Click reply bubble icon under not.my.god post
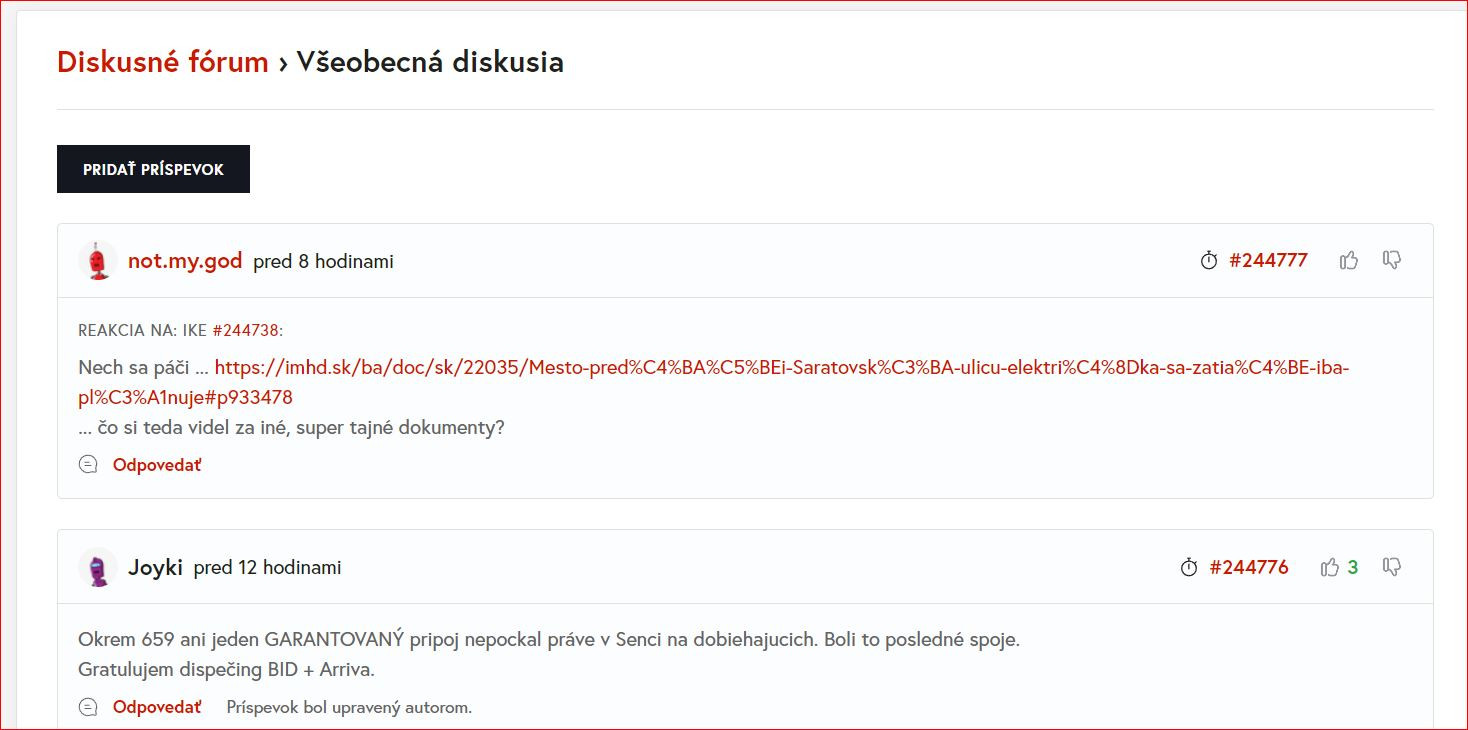 pos(88,465)
